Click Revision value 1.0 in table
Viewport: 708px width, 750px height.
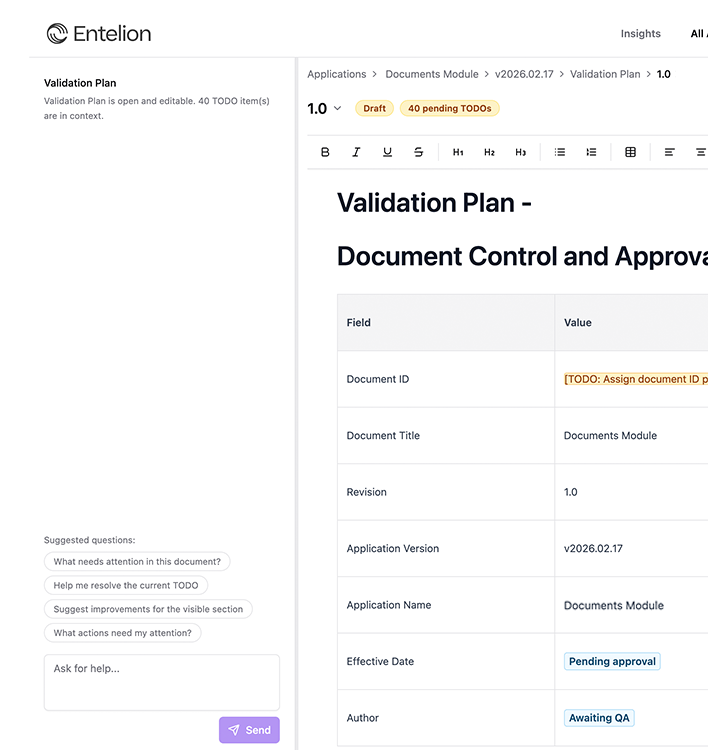click(571, 492)
